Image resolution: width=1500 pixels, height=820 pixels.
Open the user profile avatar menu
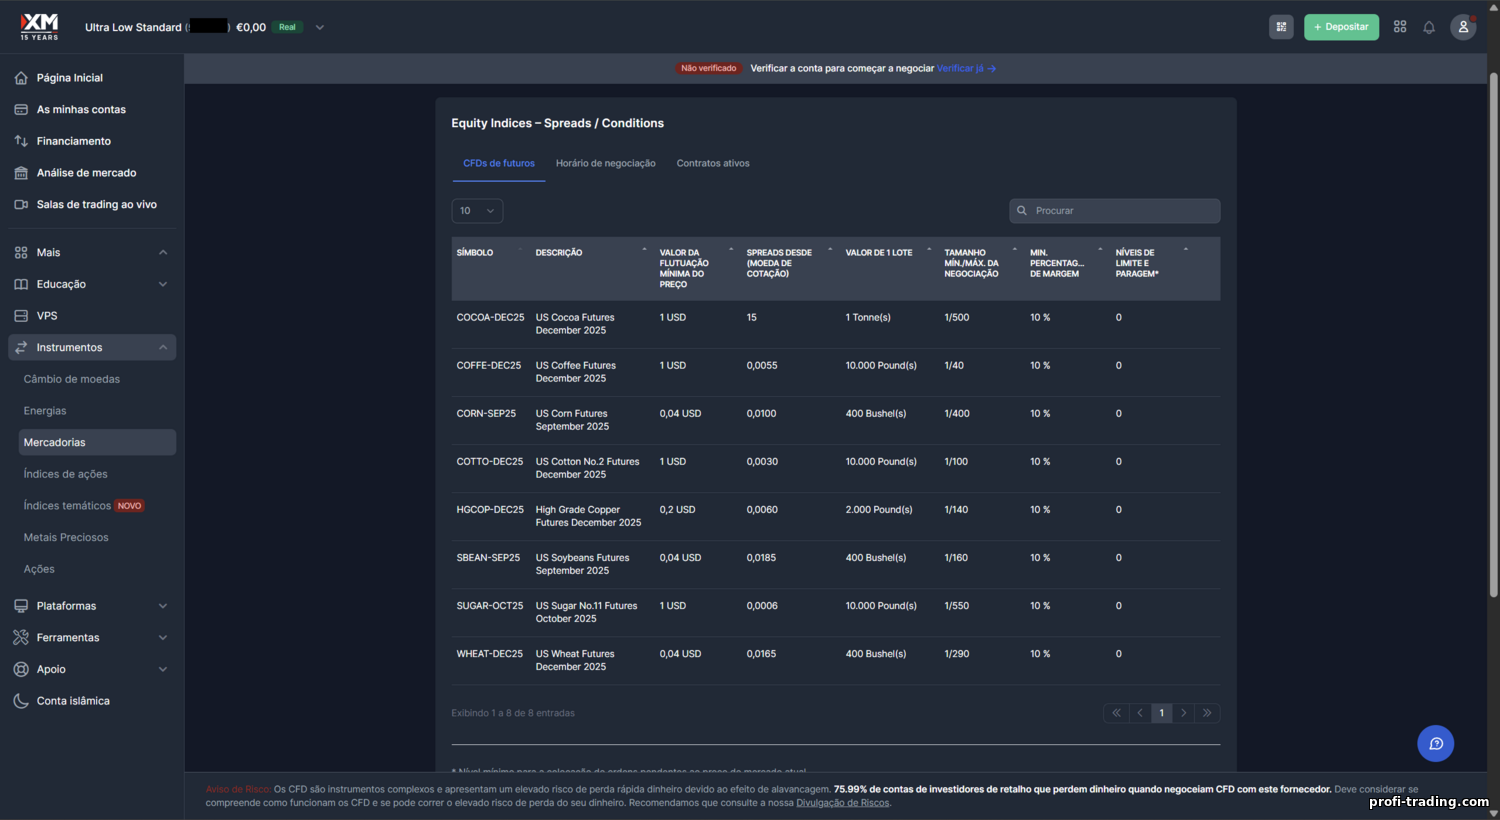[x=1463, y=27]
